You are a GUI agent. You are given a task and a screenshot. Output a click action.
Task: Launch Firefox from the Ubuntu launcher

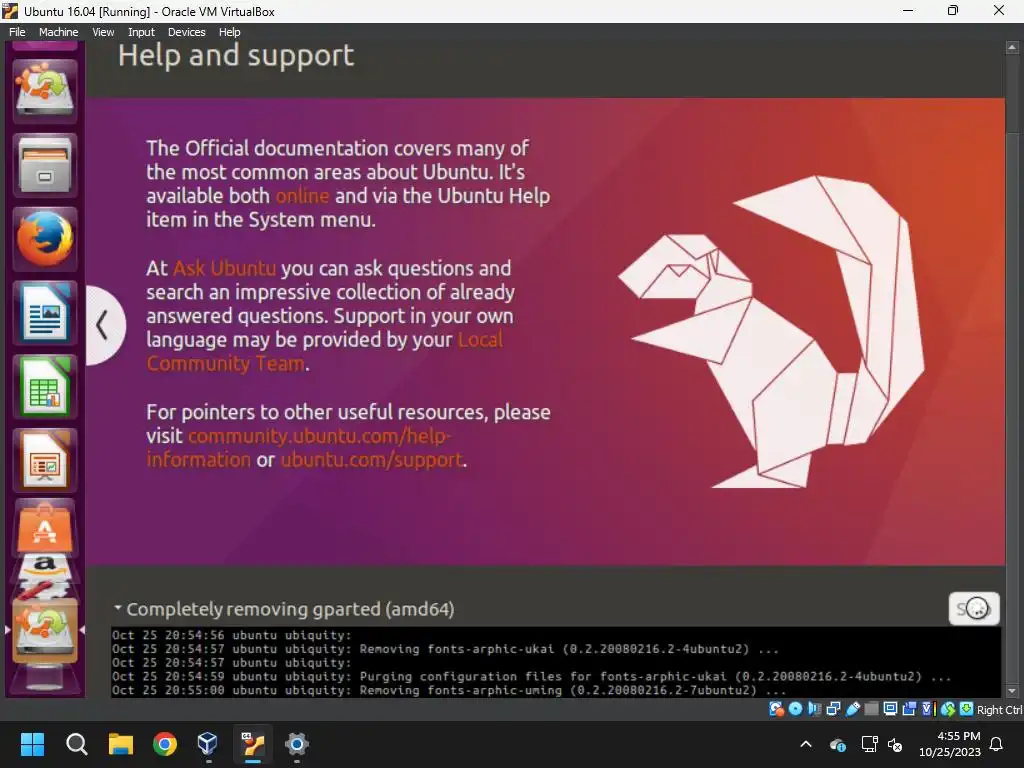[44, 239]
